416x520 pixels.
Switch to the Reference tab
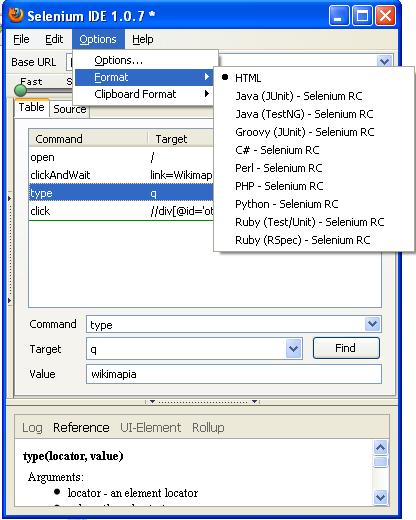click(x=81, y=427)
